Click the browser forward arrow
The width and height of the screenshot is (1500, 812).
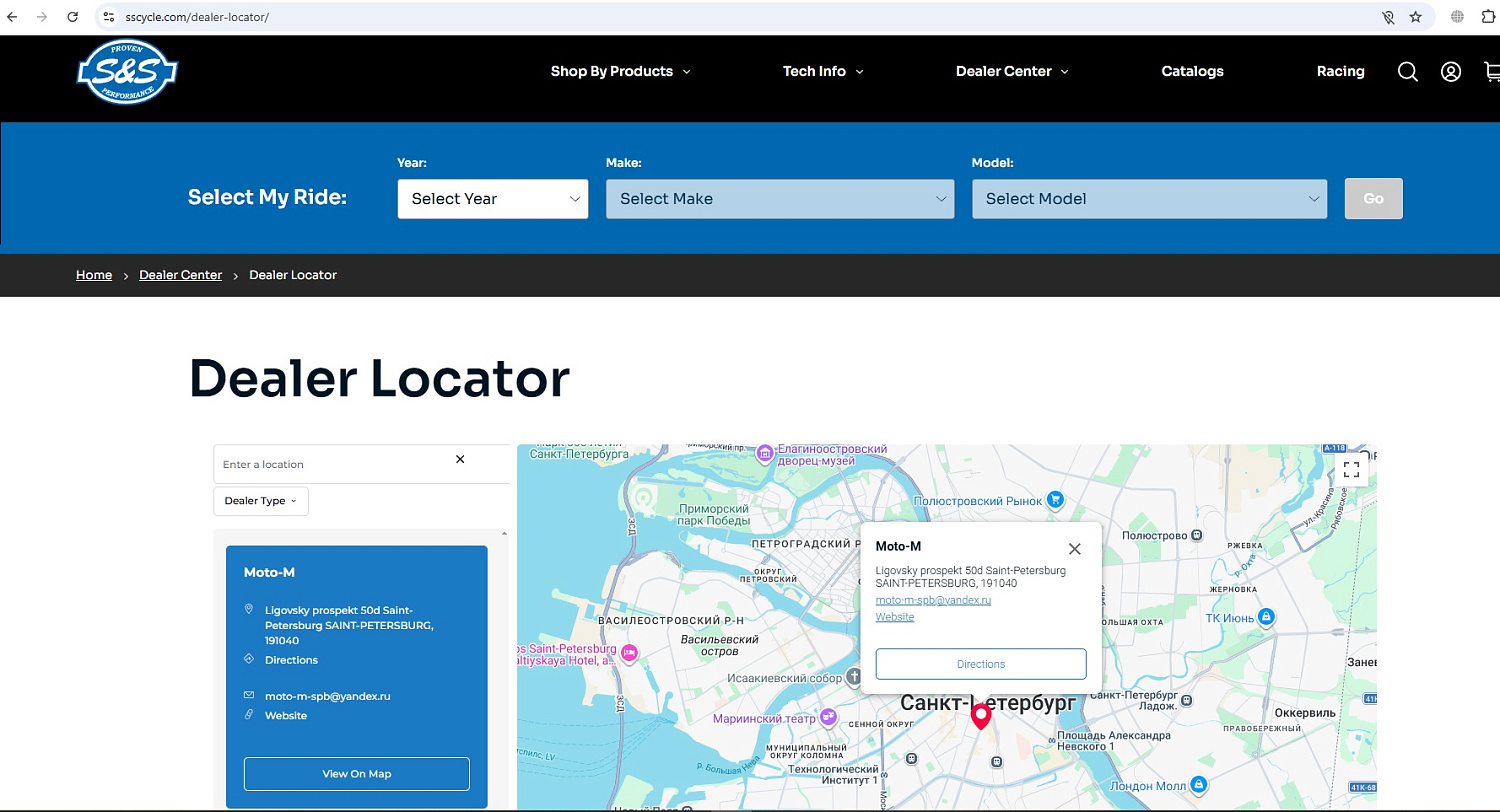click(42, 17)
